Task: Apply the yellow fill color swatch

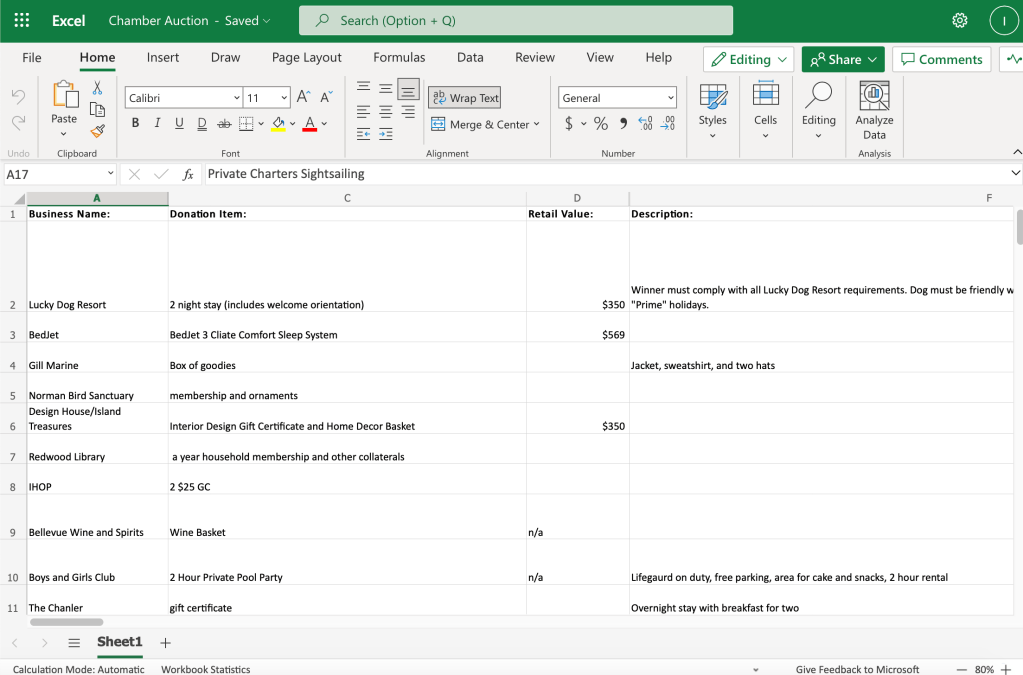Action: pyautogui.click(x=278, y=124)
